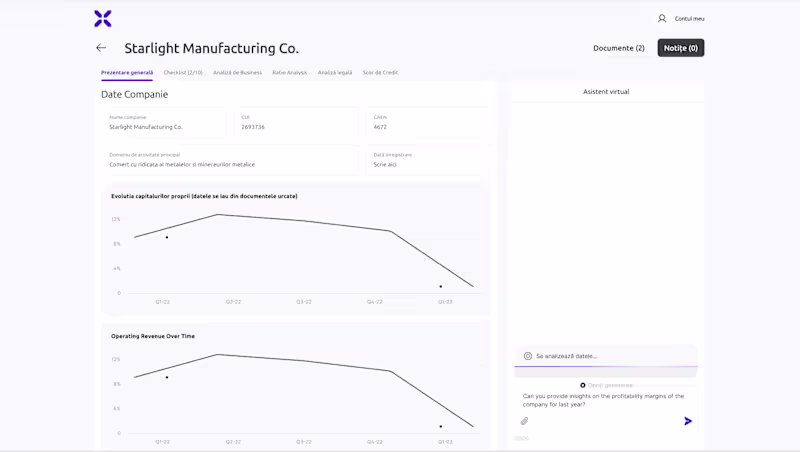800x452 pixels.
Task: Open the Analiză de Business tab
Action: (237, 73)
